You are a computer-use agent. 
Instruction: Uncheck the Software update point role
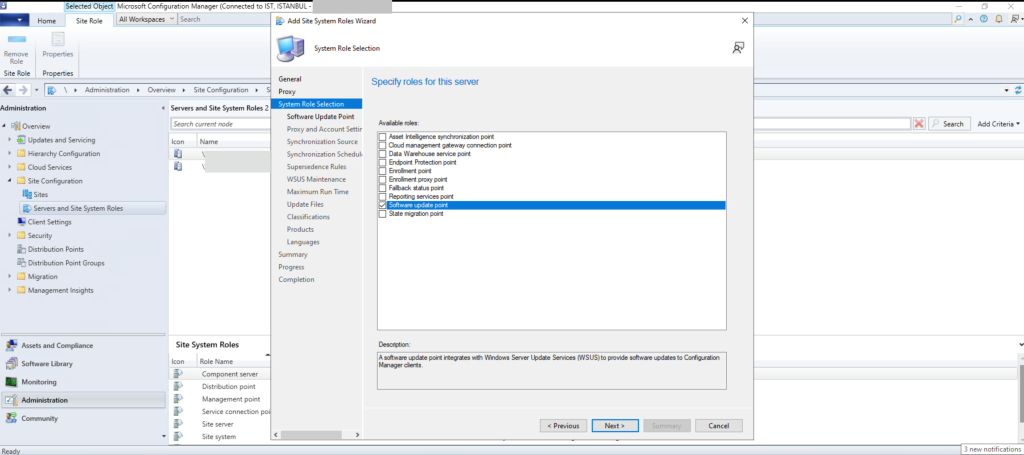coord(382,205)
